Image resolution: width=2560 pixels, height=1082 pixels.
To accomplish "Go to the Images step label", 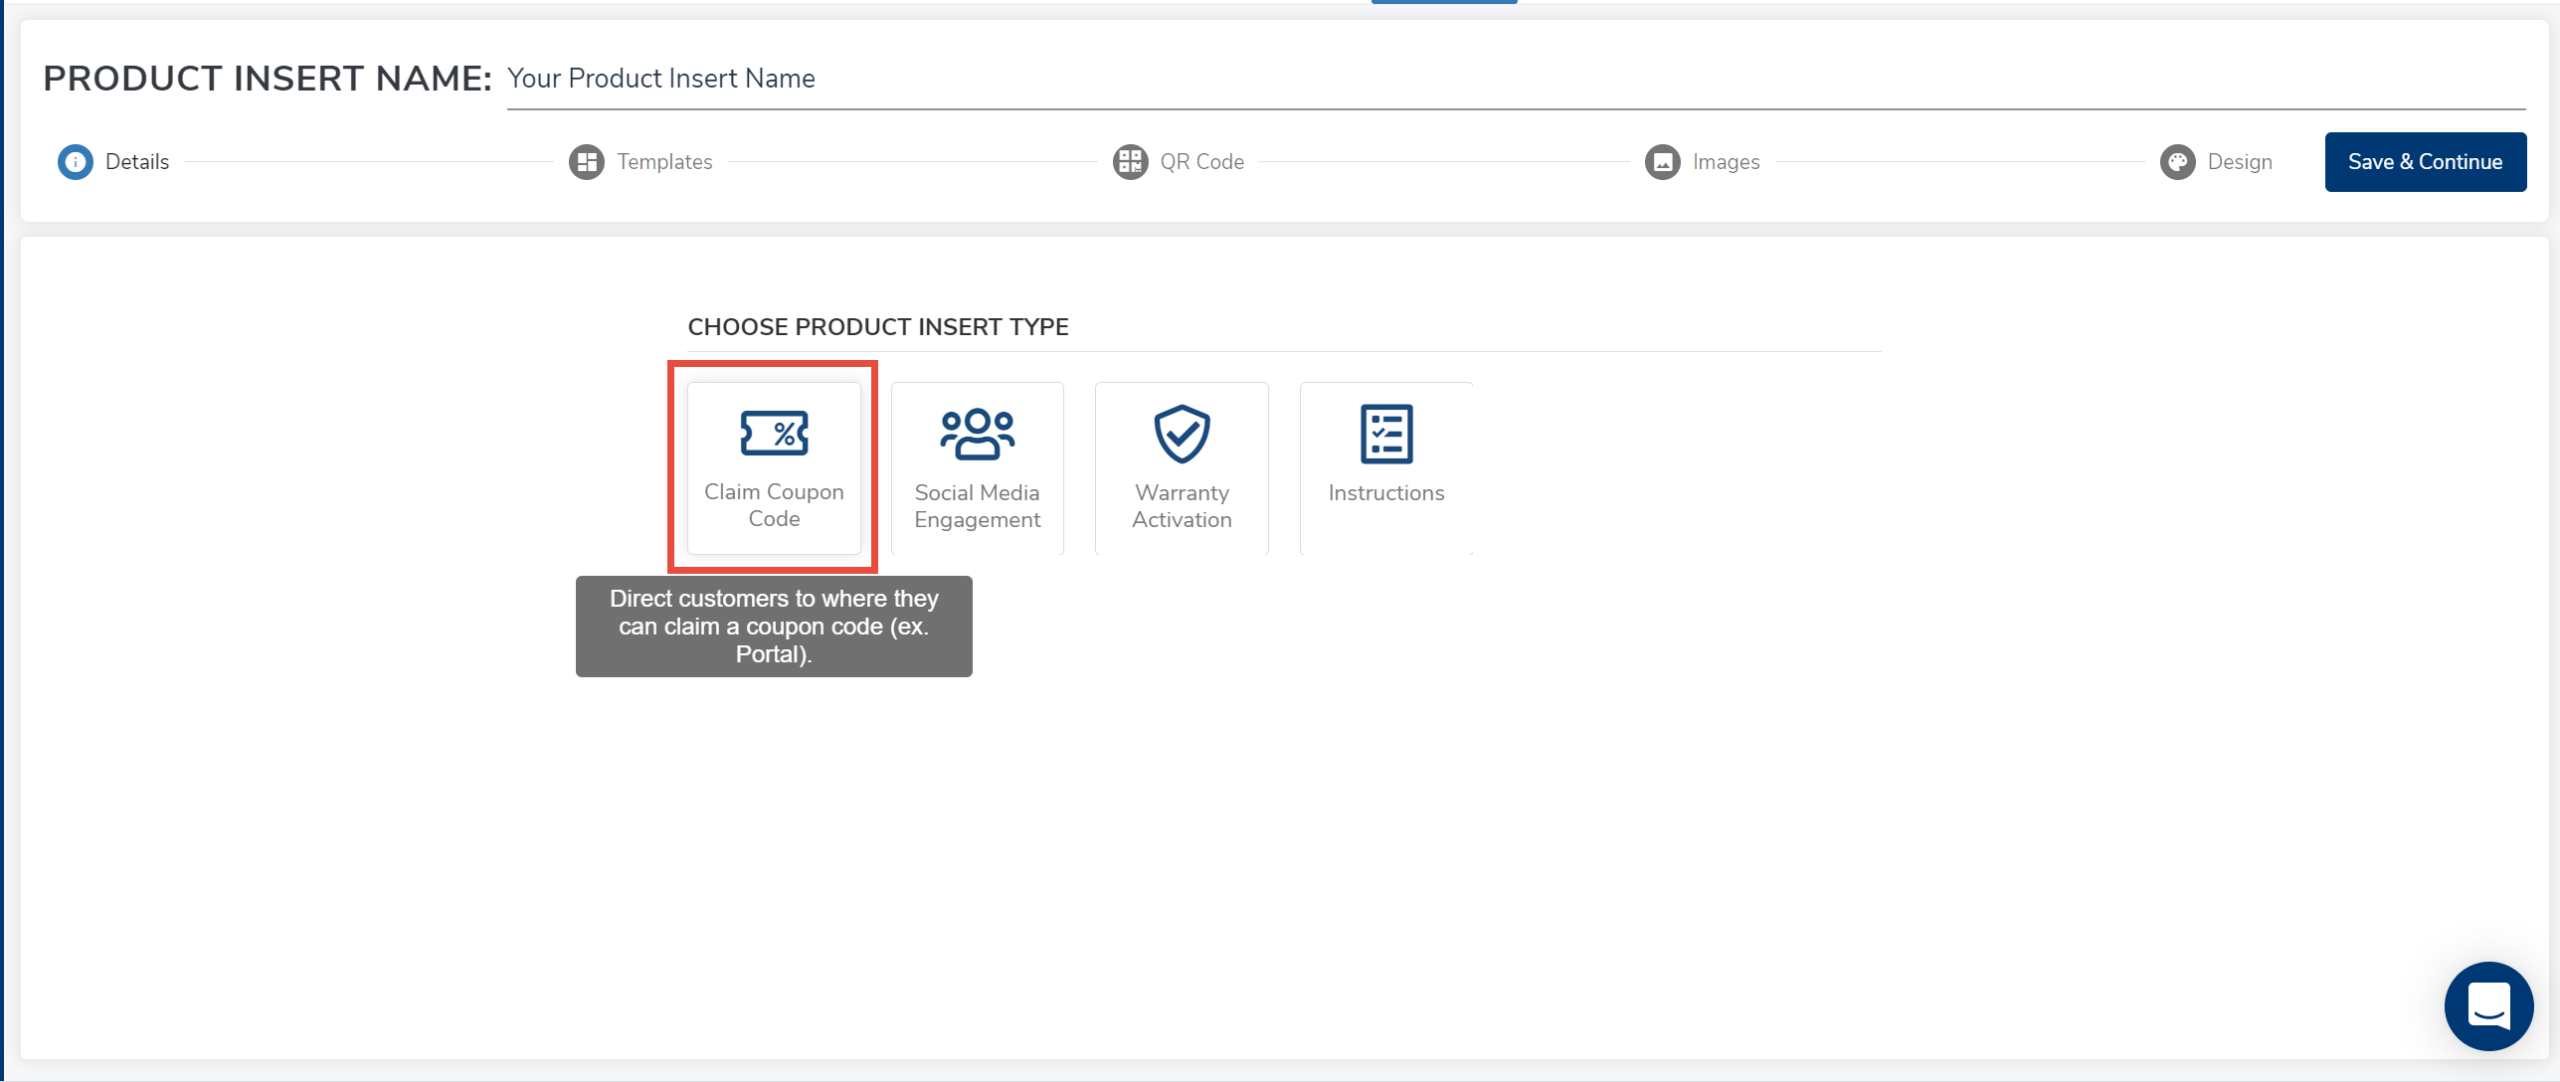I will pos(1726,162).
